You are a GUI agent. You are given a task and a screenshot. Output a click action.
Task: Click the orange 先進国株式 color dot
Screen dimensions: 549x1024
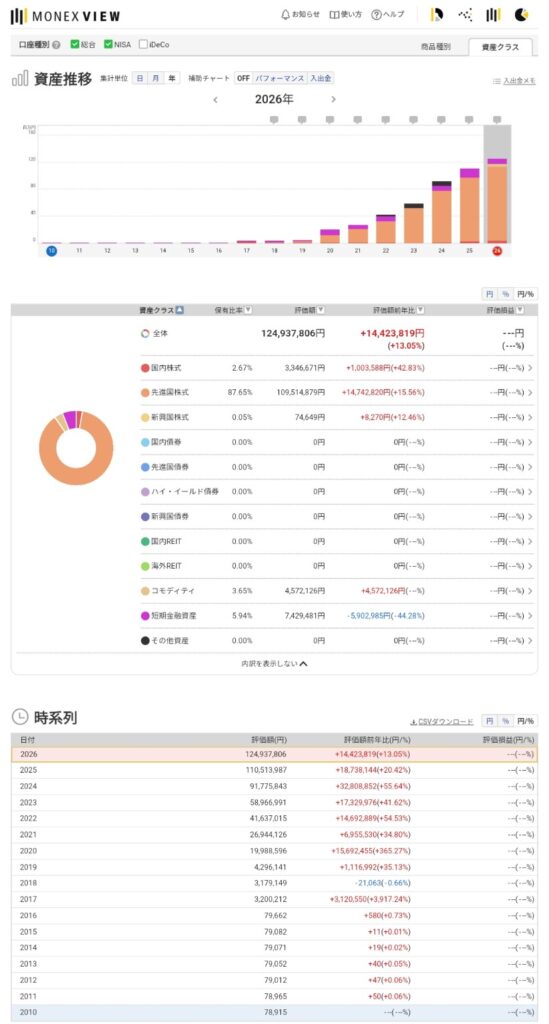coord(145,392)
